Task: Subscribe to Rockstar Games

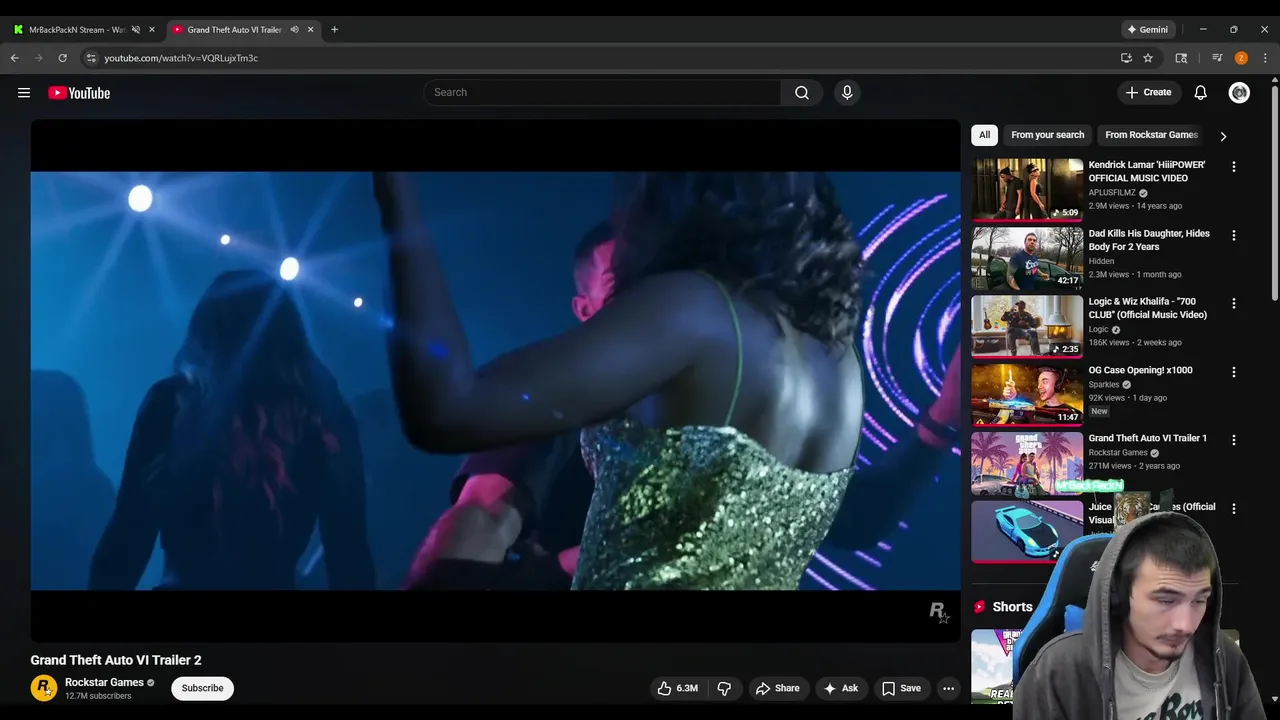Action: (x=202, y=688)
